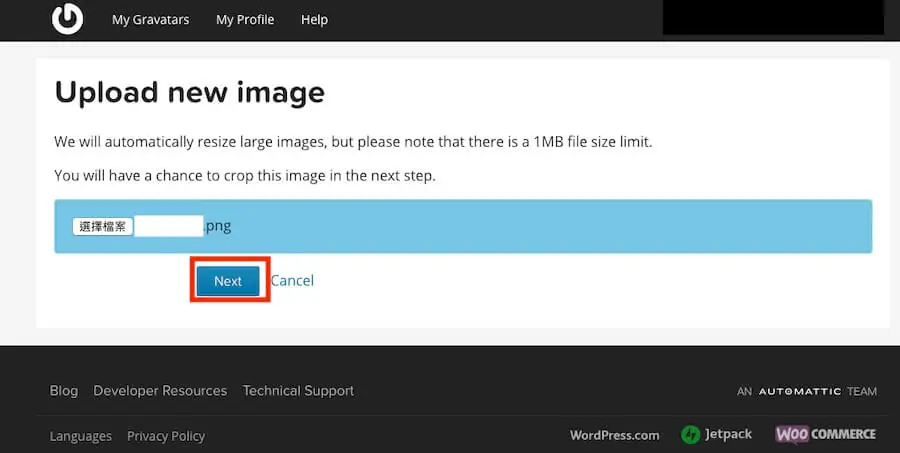Click the Gravatar power-symbol logo
The image size is (900, 453).
(67, 18)
